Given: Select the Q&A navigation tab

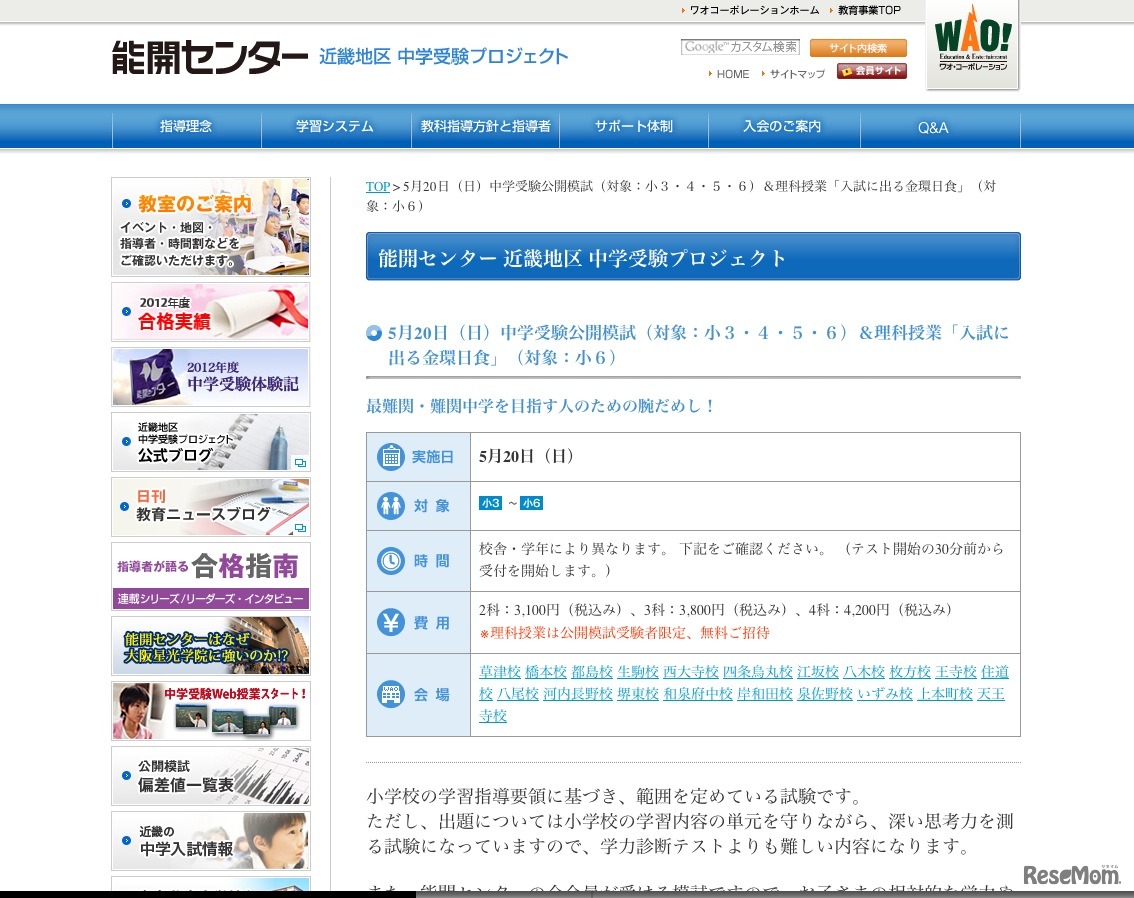Looking at the screenshot, I should pos(933,128).
